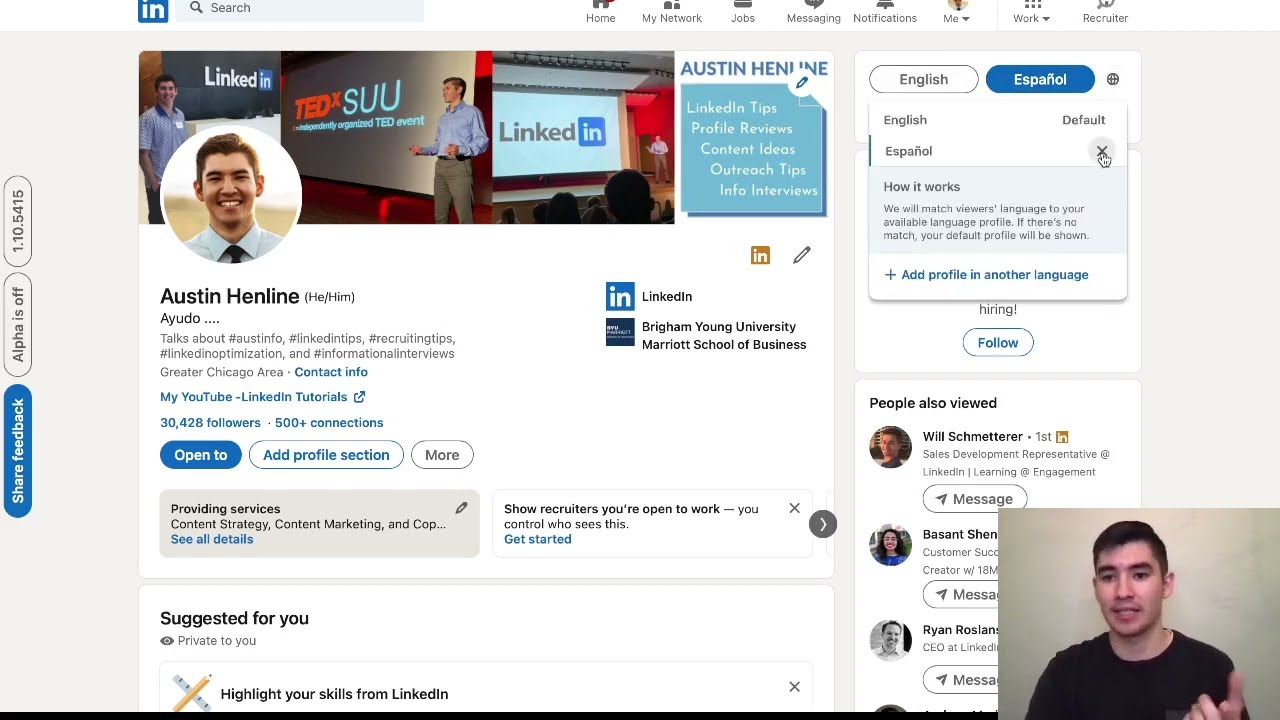Image resolution: width=1280 pixels, height=720 pixels.
Task: Click the search magnifier icon
Action: [x=196, y=8]
